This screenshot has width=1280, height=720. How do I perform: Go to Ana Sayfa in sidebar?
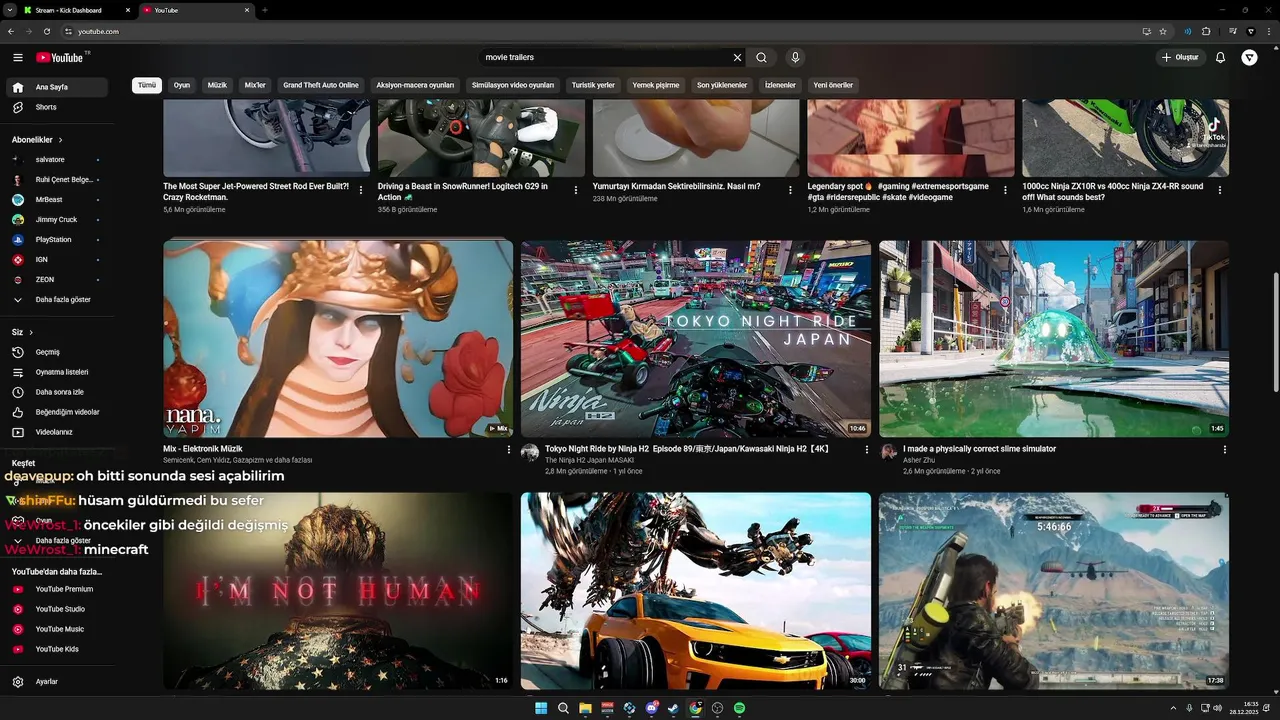(55, 87)
